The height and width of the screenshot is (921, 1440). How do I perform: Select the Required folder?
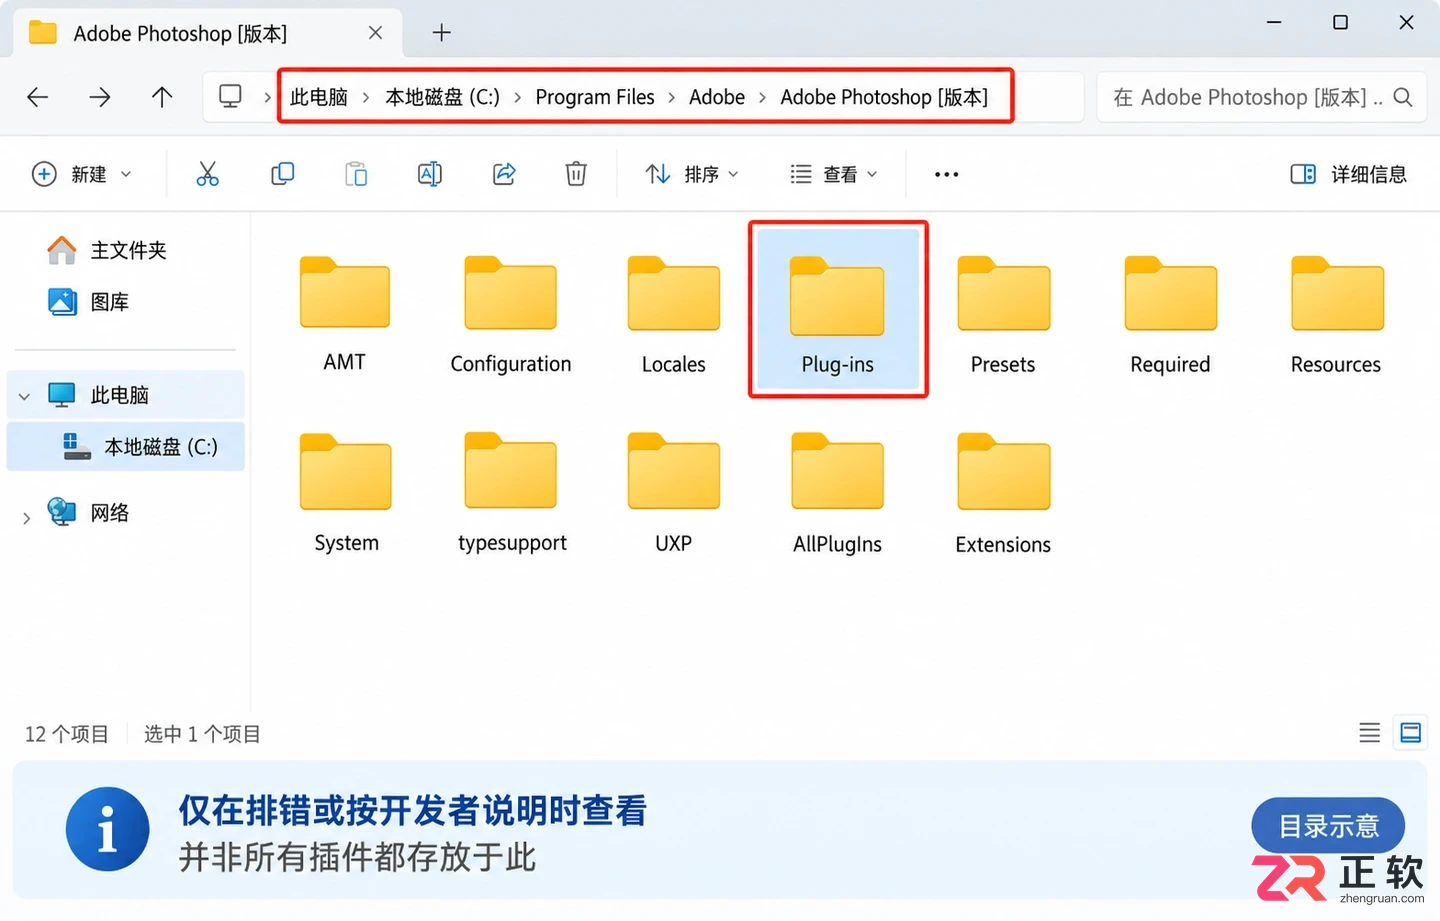pos(1170,313)
